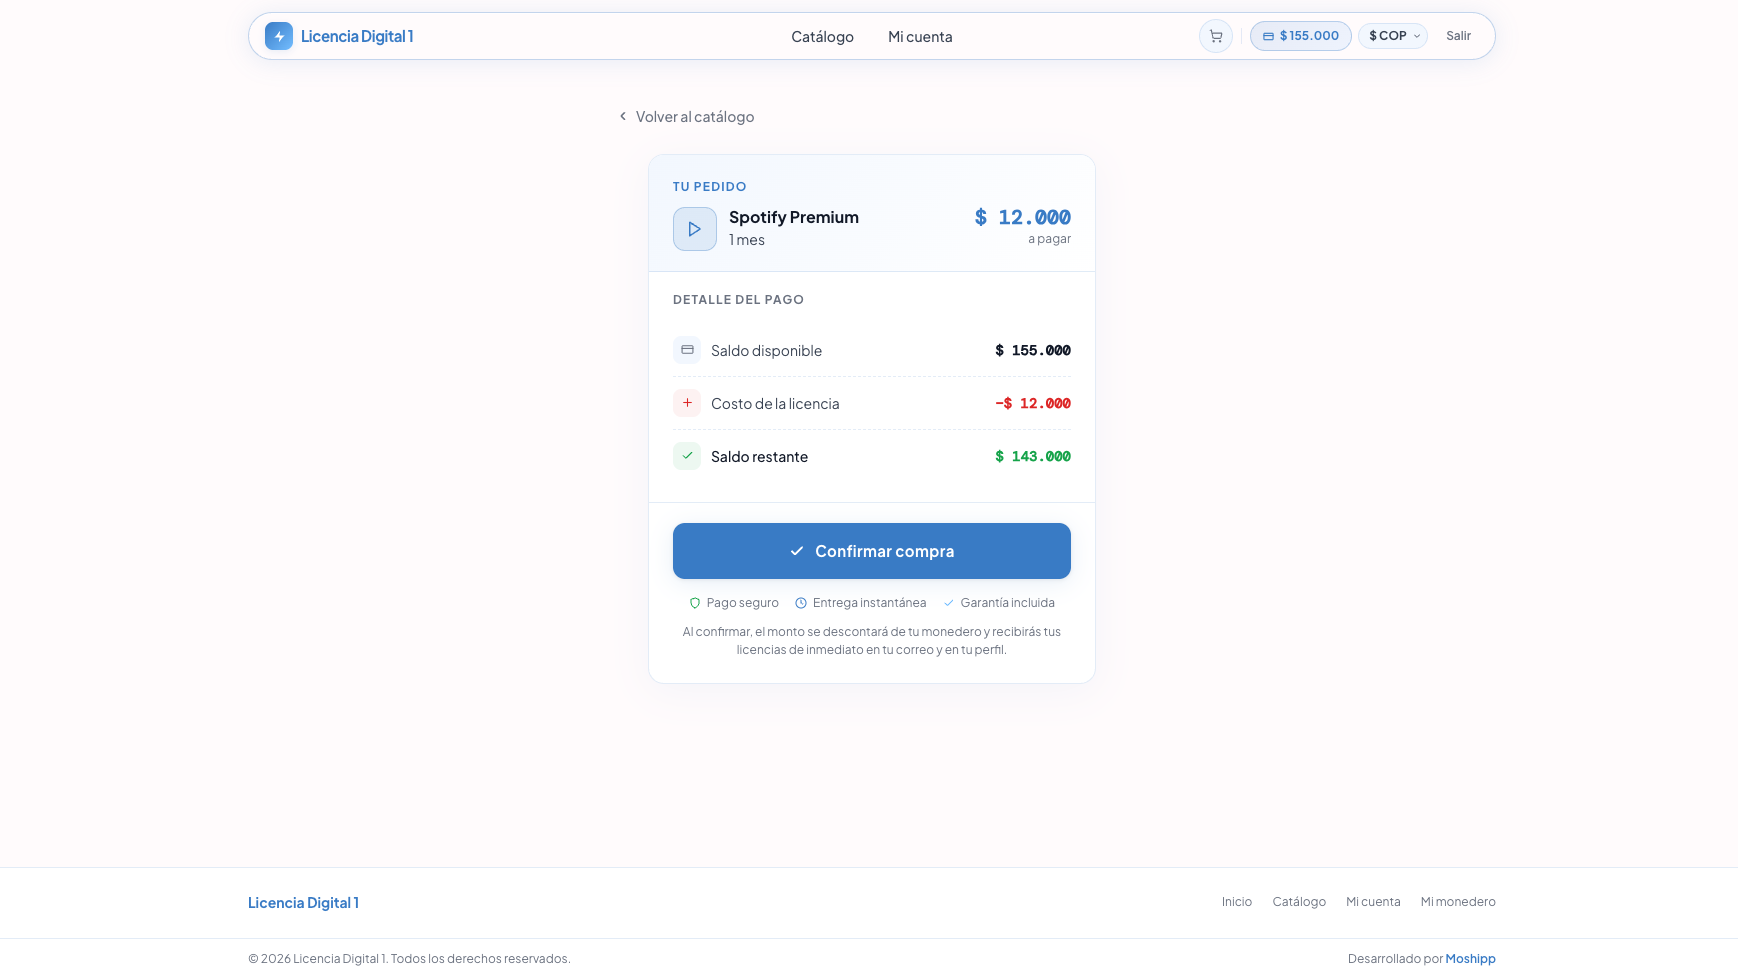The width and height of the screenshot is (1738, 979).
Task: Open the shopping cart icon
Action: click(x=1215, y=35)
